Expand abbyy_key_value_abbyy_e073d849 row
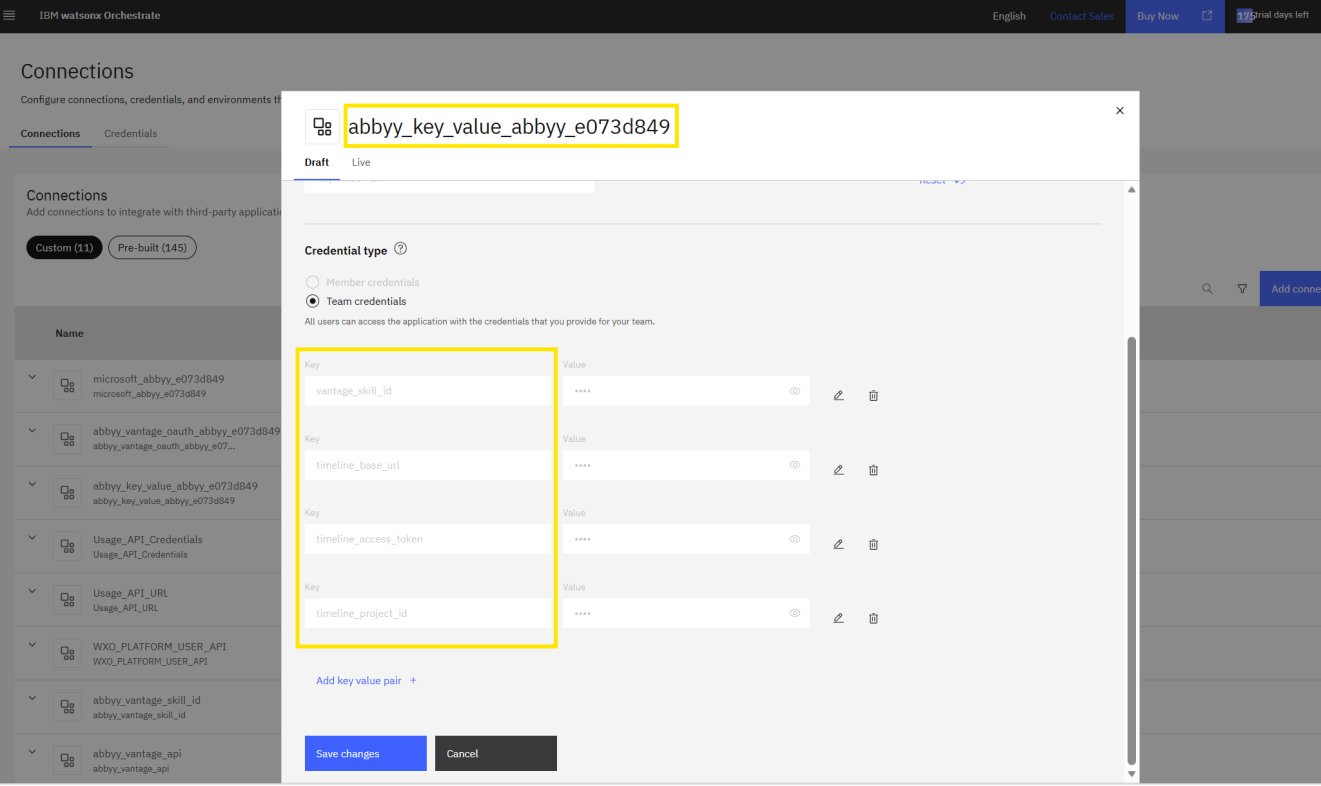Screen dimensions: 1321x786 [31, 484]
